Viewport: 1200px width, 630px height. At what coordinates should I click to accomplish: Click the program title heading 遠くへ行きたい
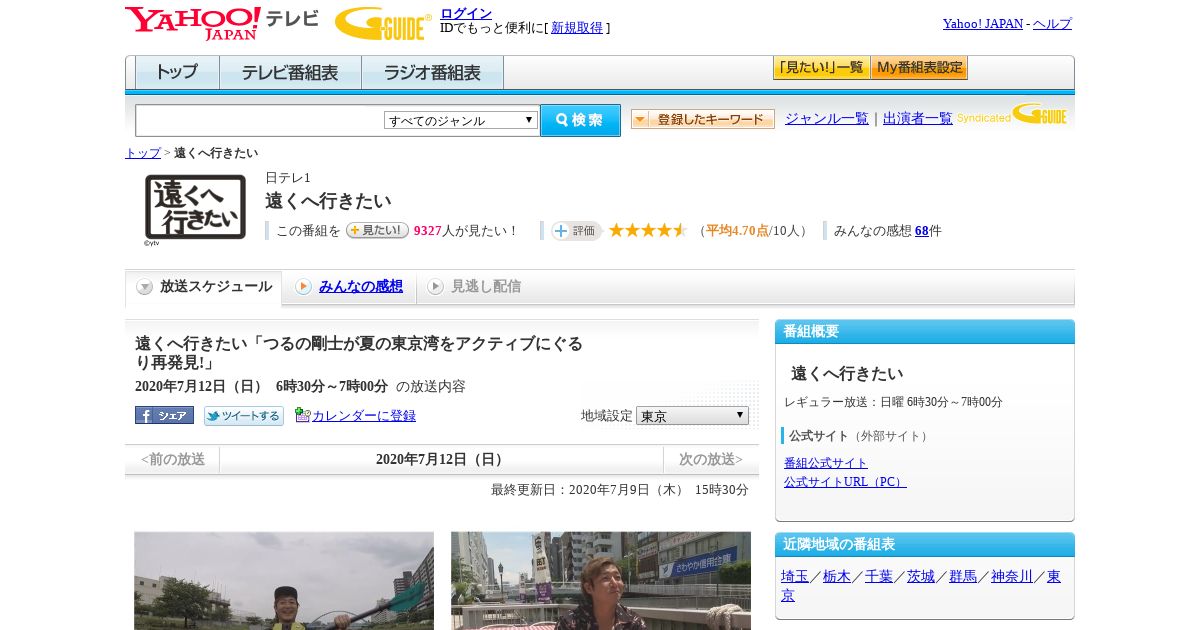pyautogui.click(x=328, y=201)
